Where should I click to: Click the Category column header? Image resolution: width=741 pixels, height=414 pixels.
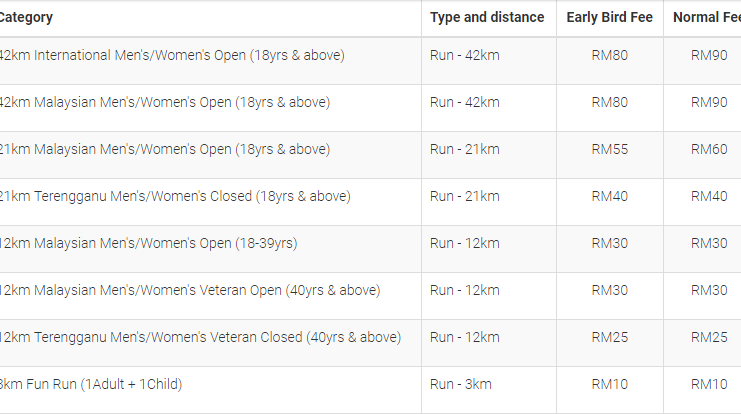26,17
